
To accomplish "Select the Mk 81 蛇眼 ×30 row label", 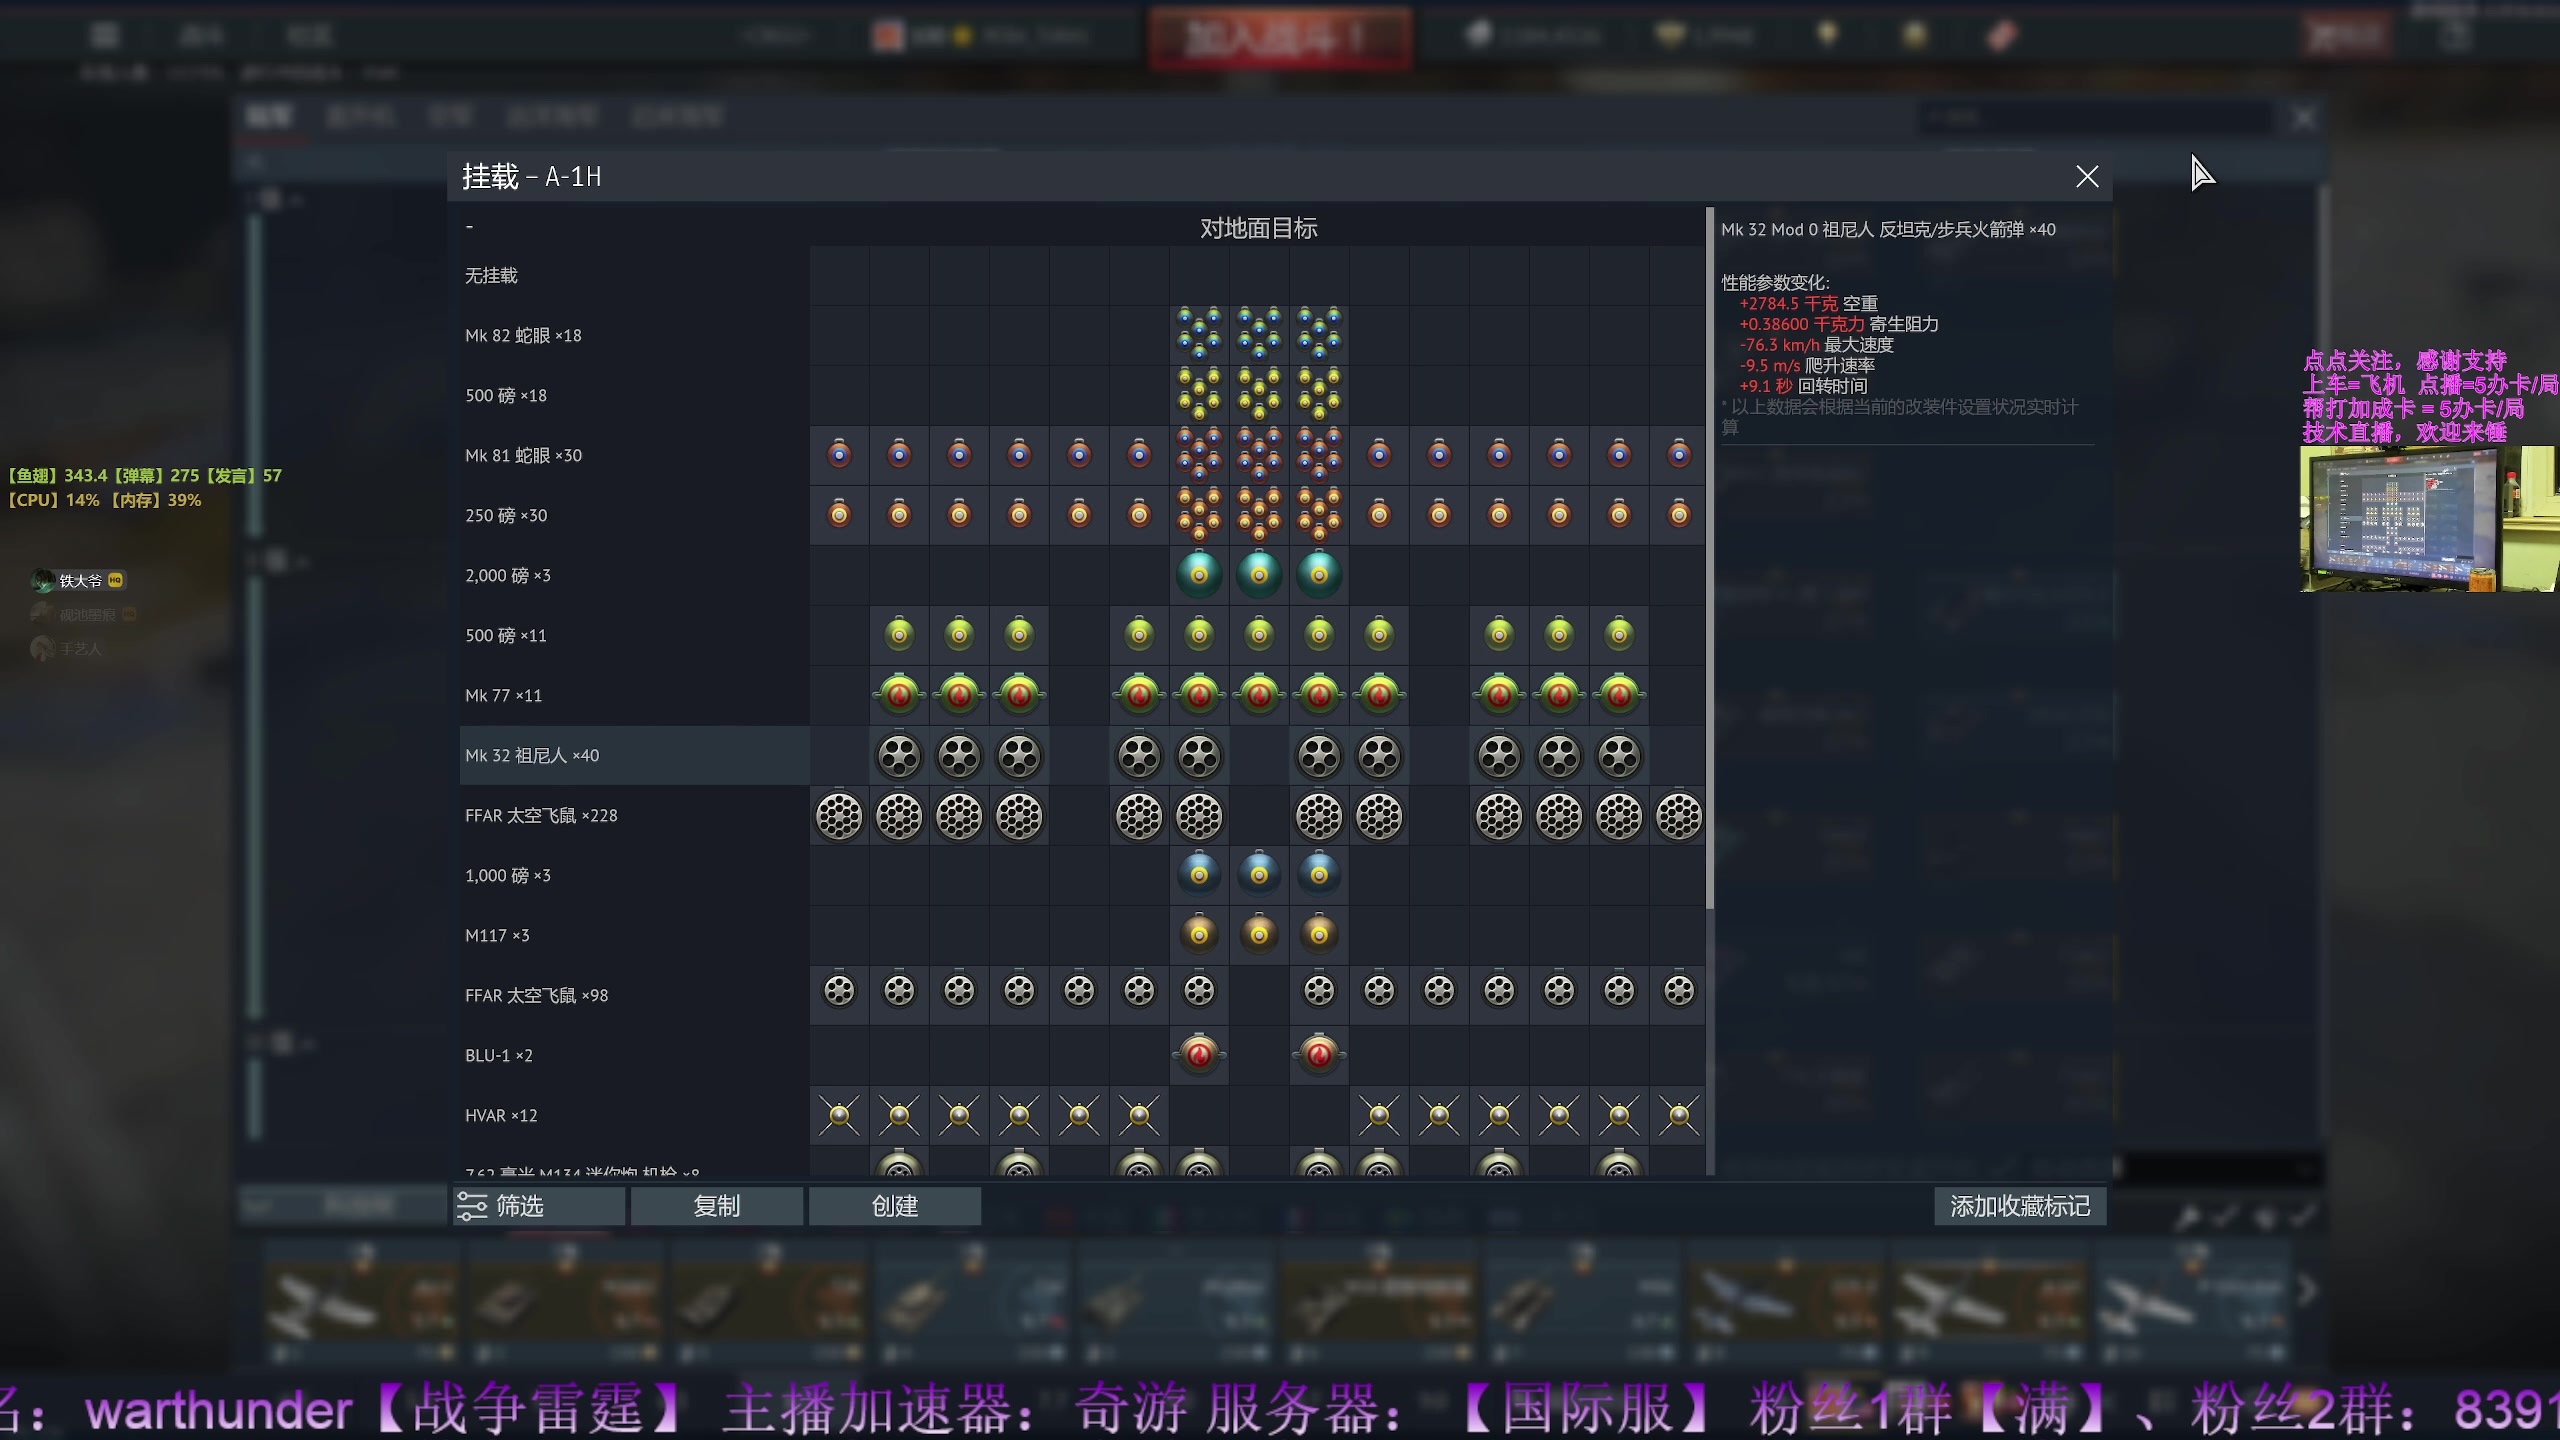I will [523, 455].
